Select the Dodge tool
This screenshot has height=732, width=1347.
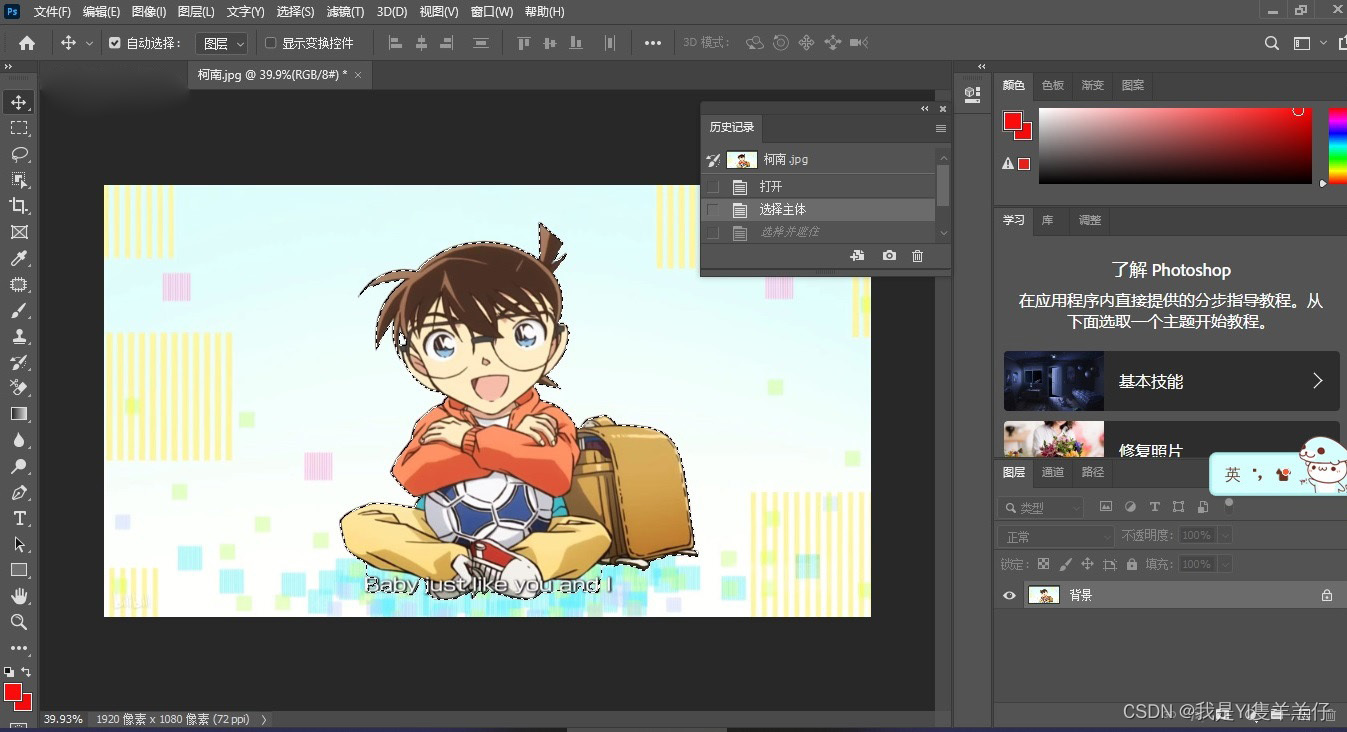pos(19,466)
